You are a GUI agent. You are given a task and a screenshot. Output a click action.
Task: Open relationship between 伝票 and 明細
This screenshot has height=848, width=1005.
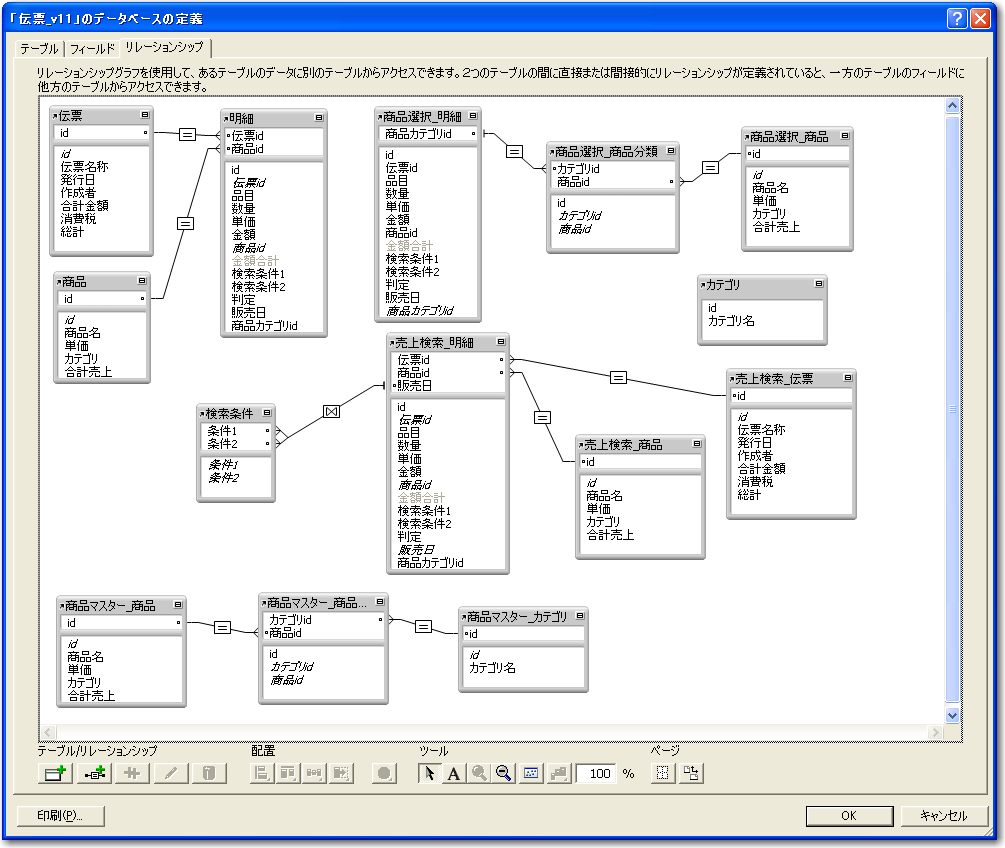[186, 135]
